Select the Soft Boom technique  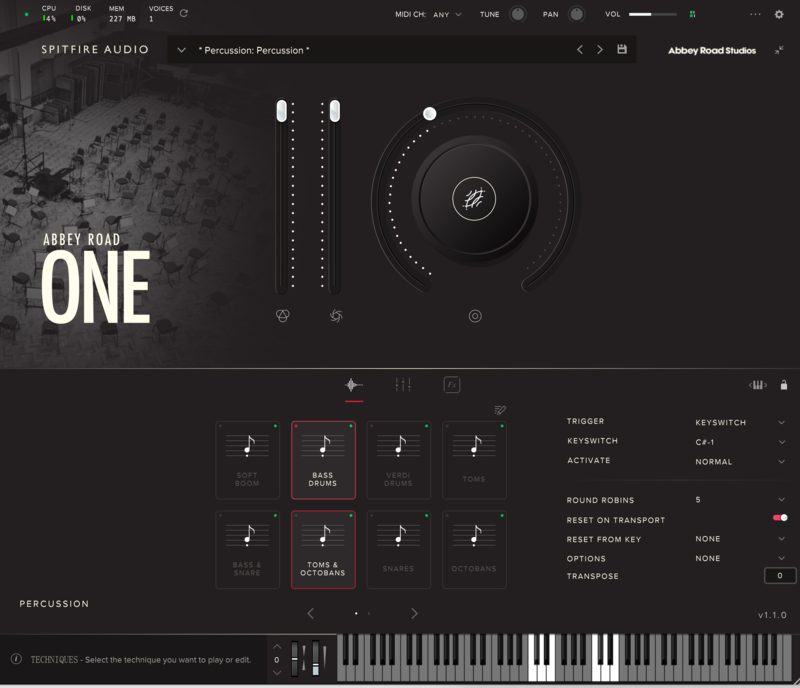point(247,460)
